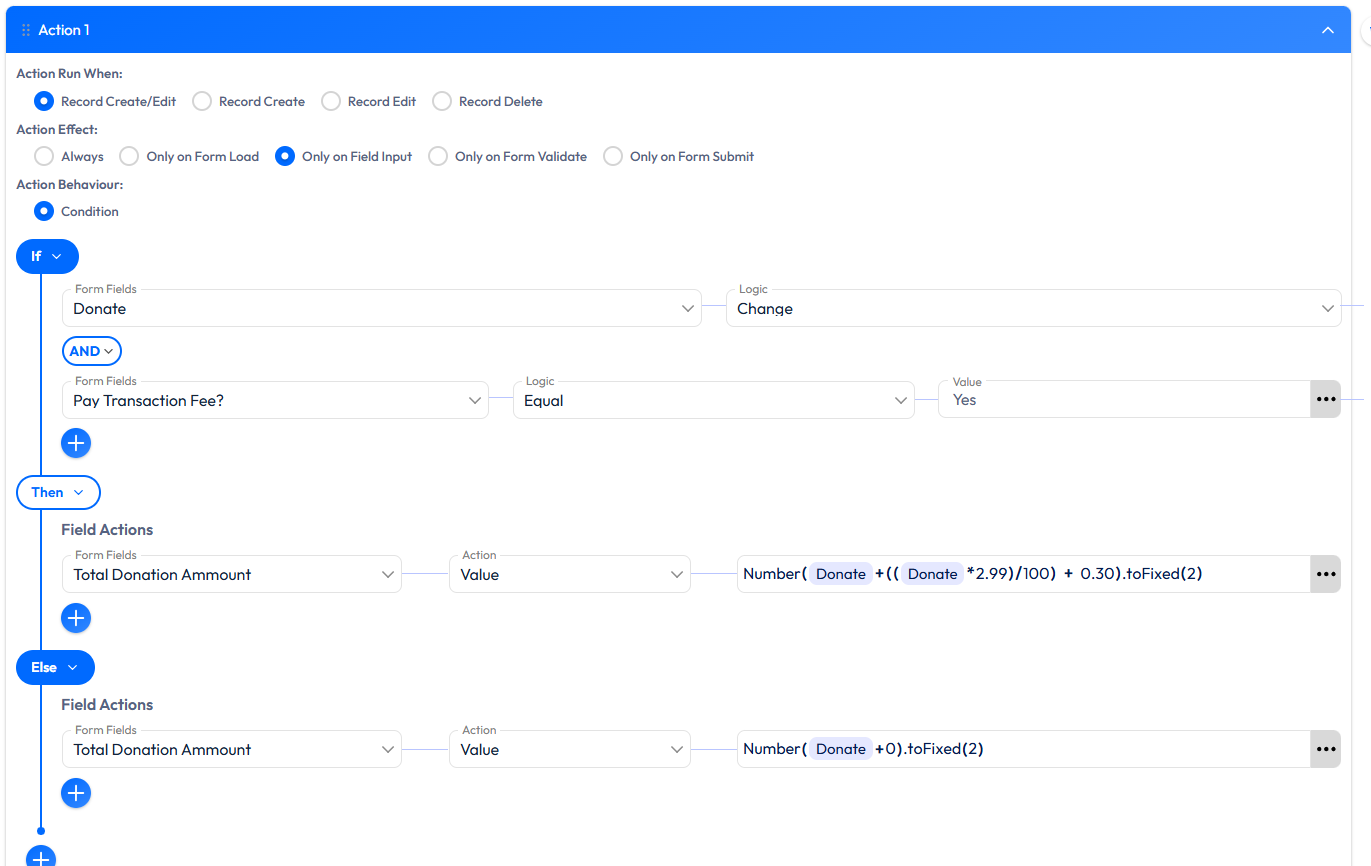
Task: Click the Donate+0 formula input
Action: tap(1024, 749)
